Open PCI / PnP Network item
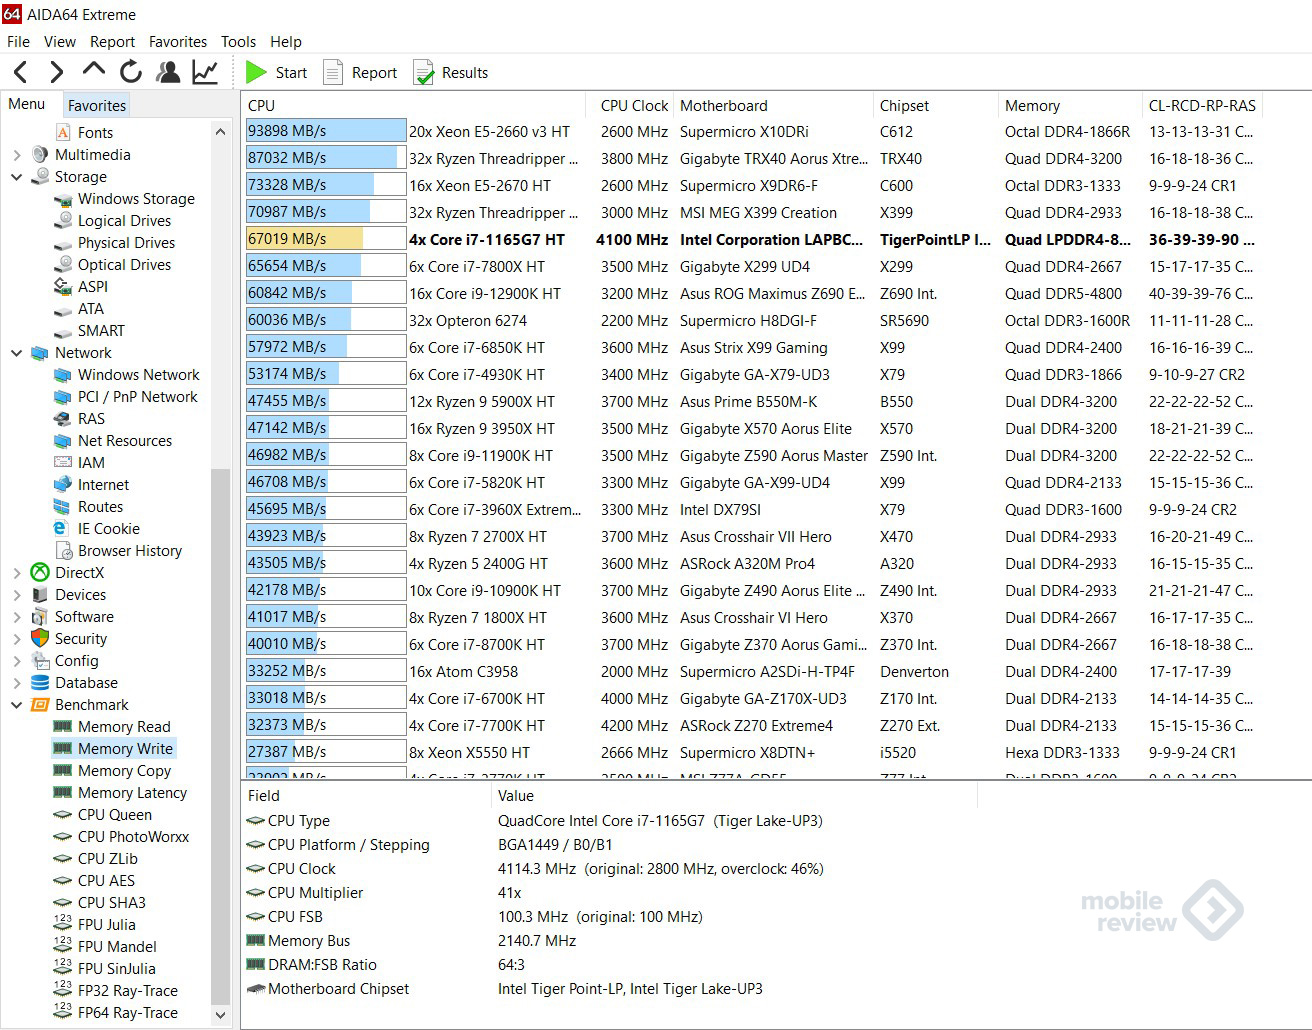The height and width of the screenshot is (1030, 1312). 137,397
